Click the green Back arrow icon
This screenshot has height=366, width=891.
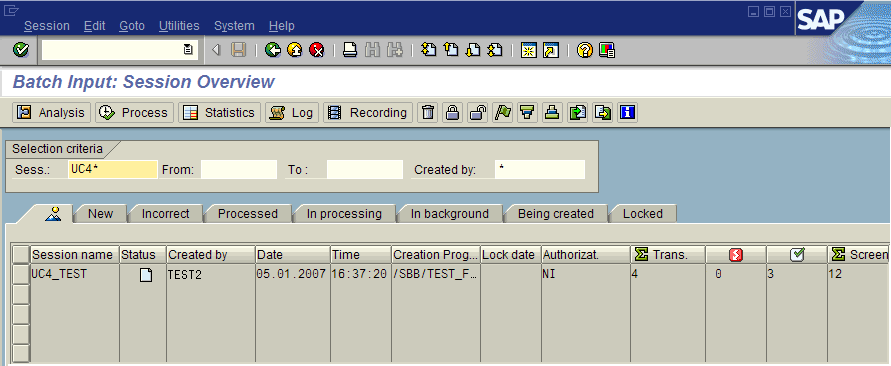[x=273, y=50]
